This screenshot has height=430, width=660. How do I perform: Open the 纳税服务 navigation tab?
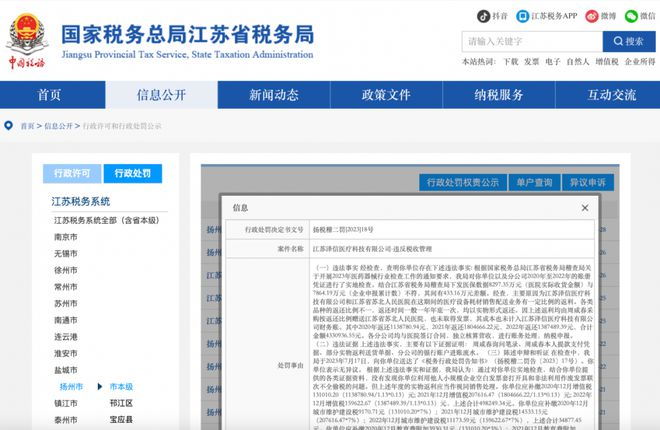click(499, 95)
